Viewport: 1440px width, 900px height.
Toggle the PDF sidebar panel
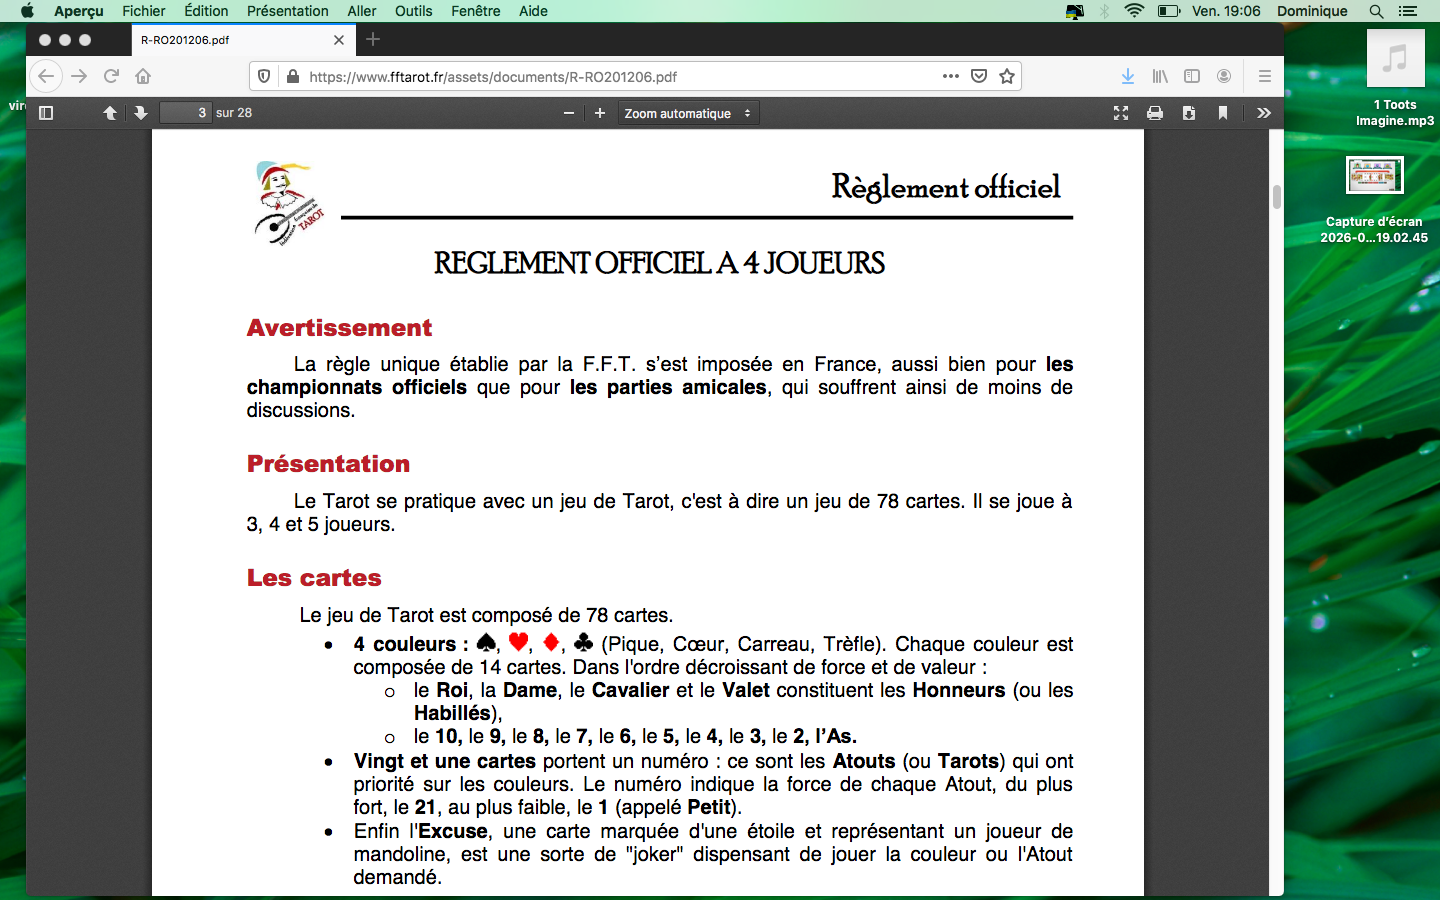coord(46,113)
